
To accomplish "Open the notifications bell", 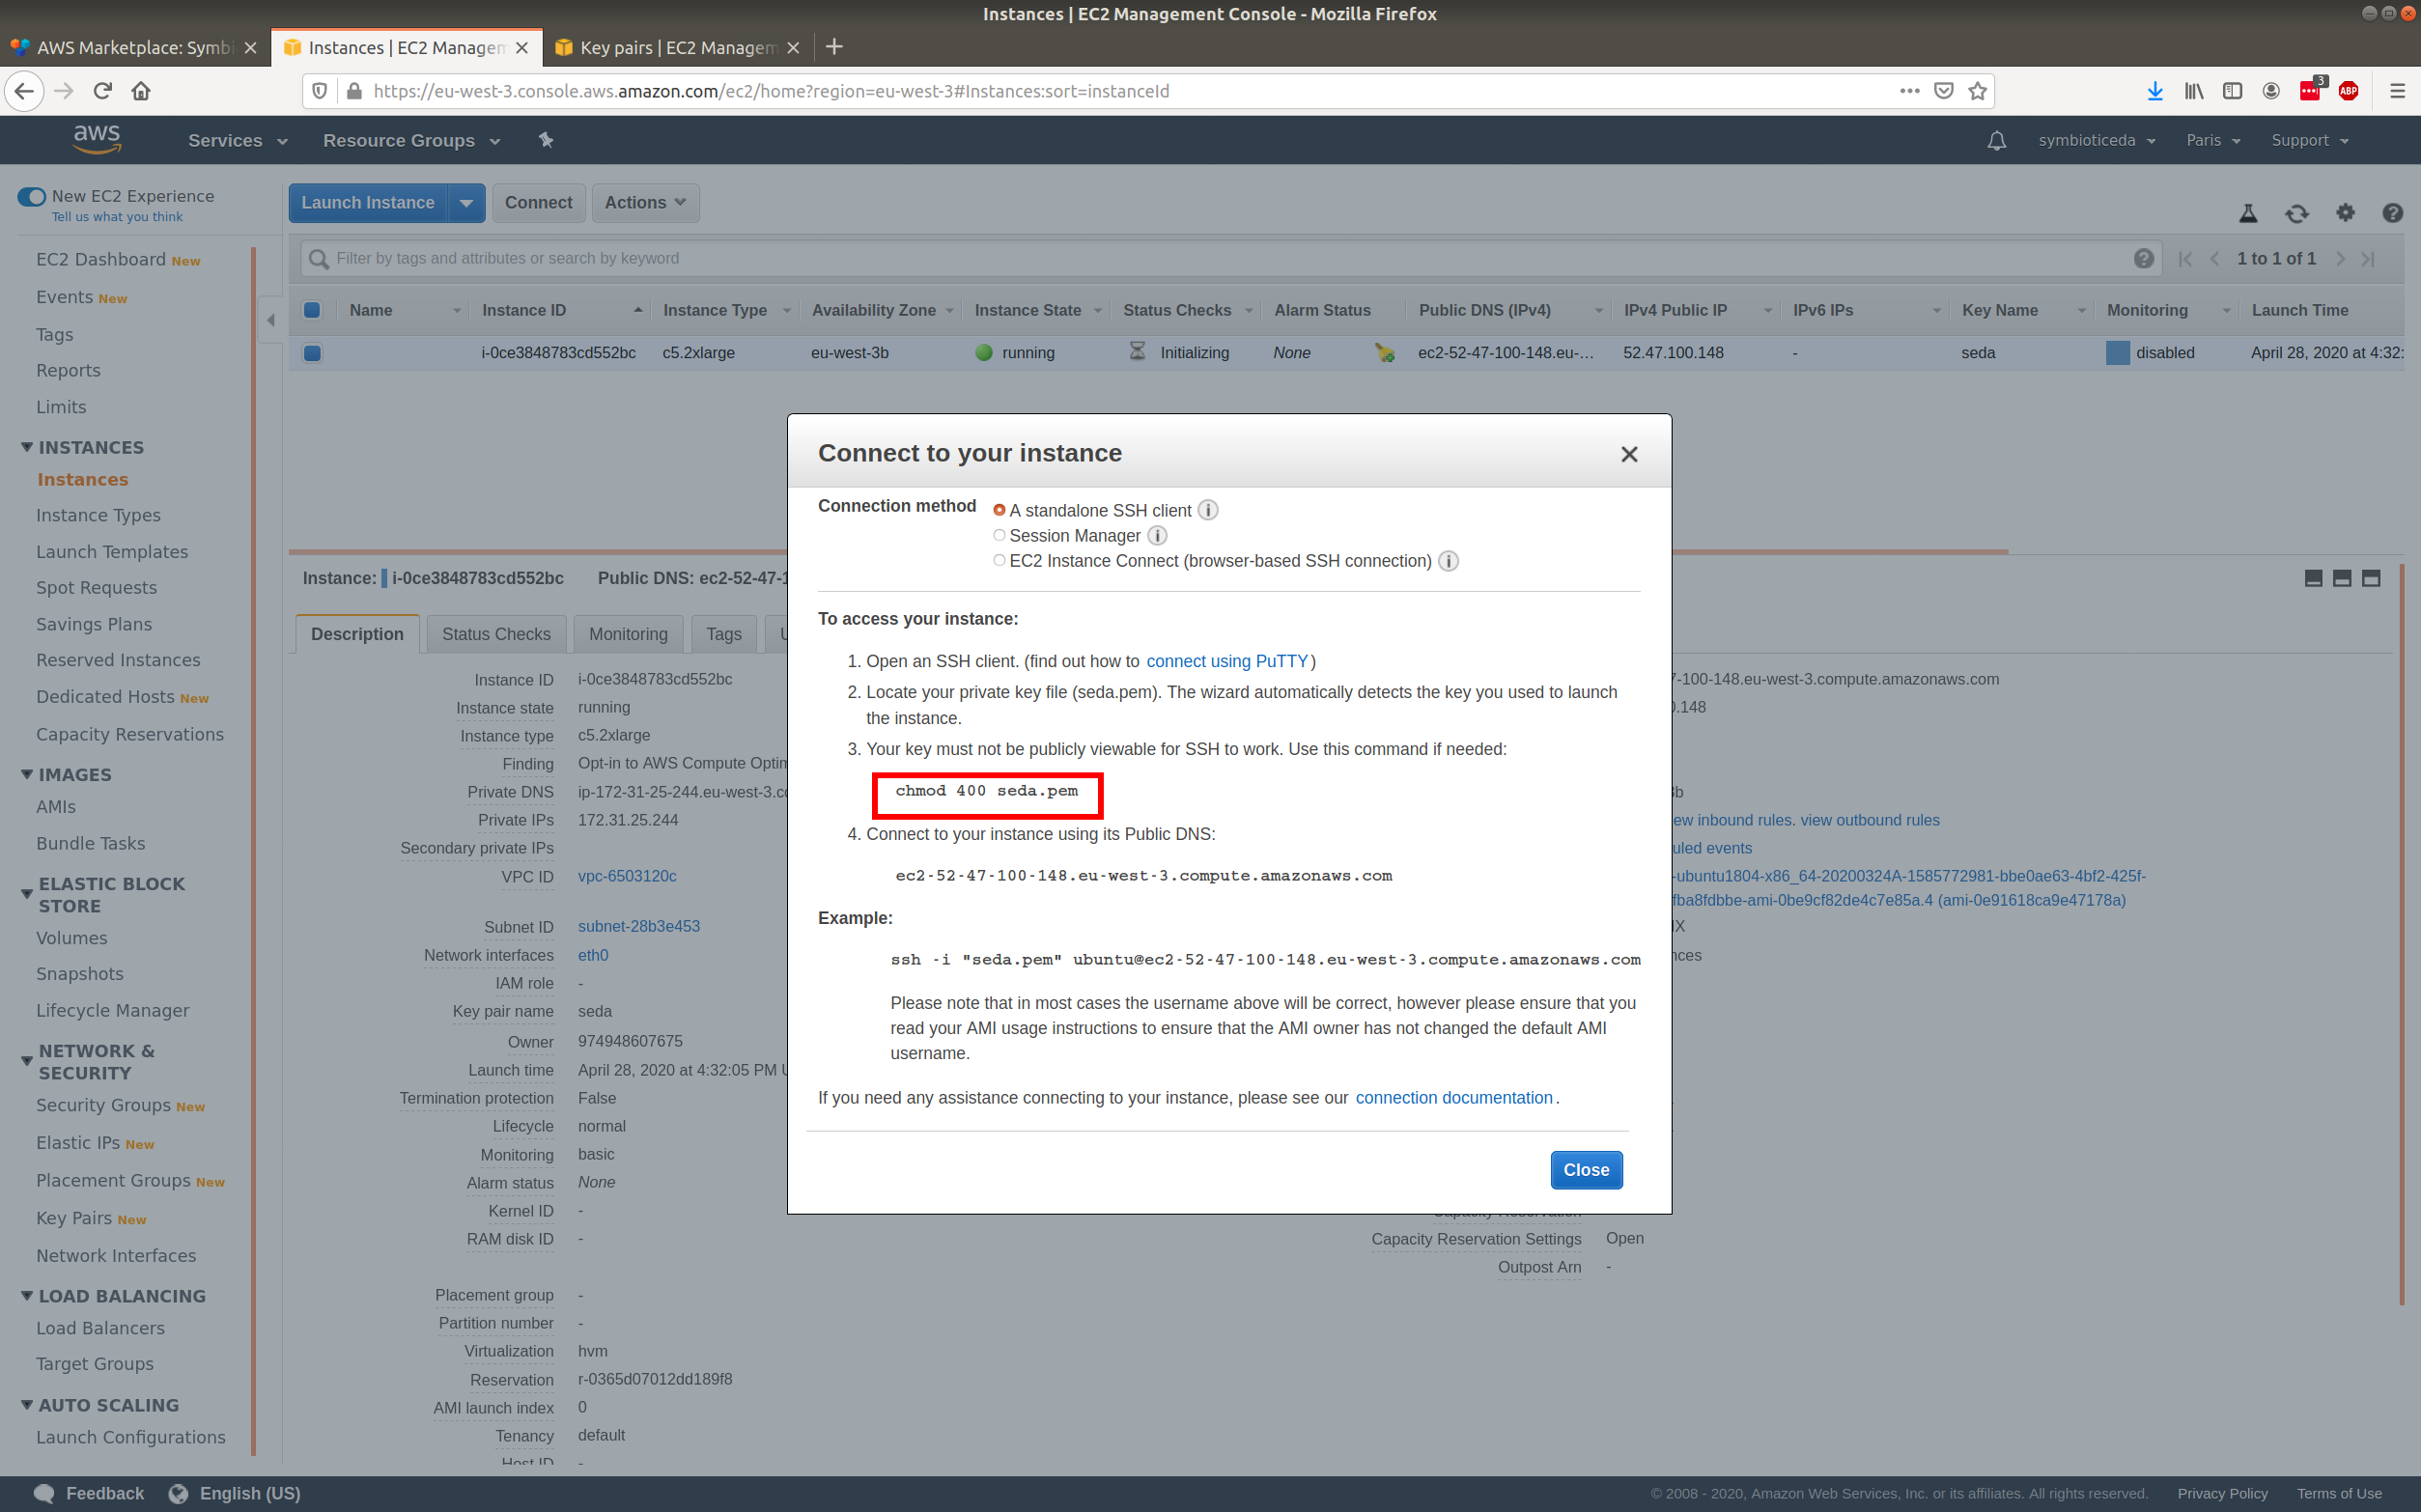I will tap(1996, 141).
